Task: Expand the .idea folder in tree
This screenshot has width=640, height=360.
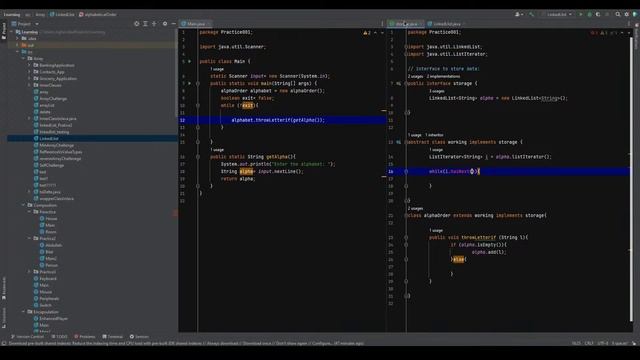Action: [x=18, y=38]
